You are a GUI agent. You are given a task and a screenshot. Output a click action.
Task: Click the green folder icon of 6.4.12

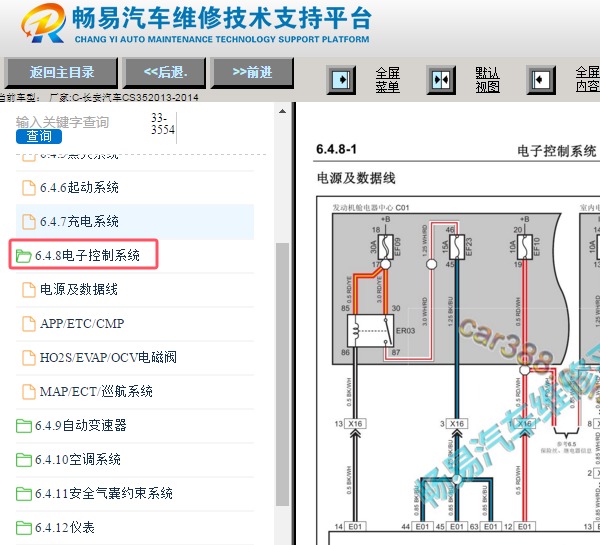tap(23, 528)
